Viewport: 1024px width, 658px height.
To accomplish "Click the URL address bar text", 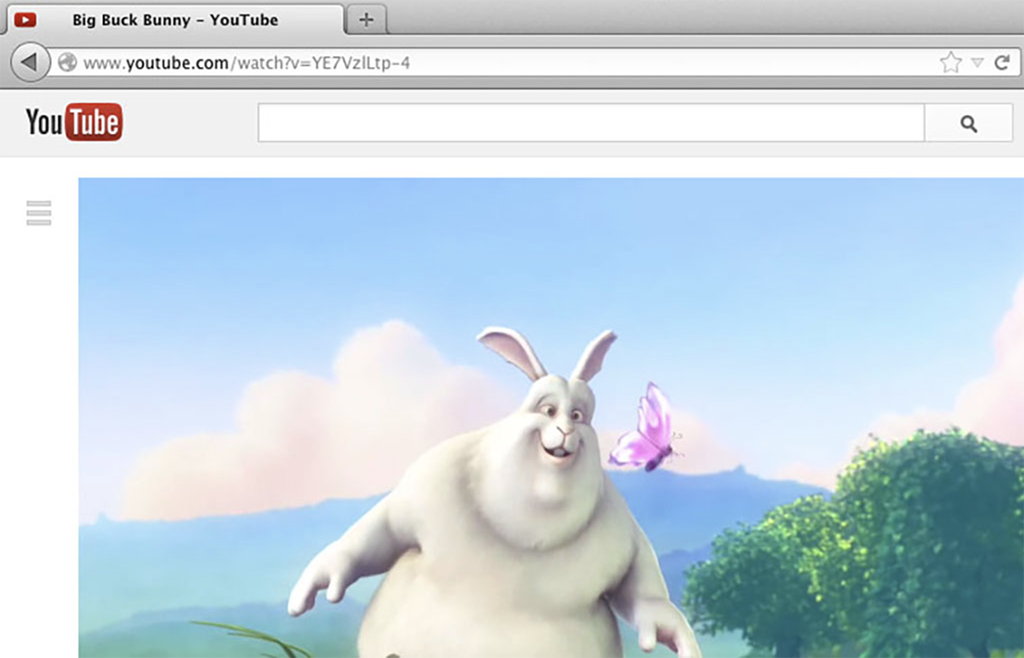I will (x=247, y=63).
